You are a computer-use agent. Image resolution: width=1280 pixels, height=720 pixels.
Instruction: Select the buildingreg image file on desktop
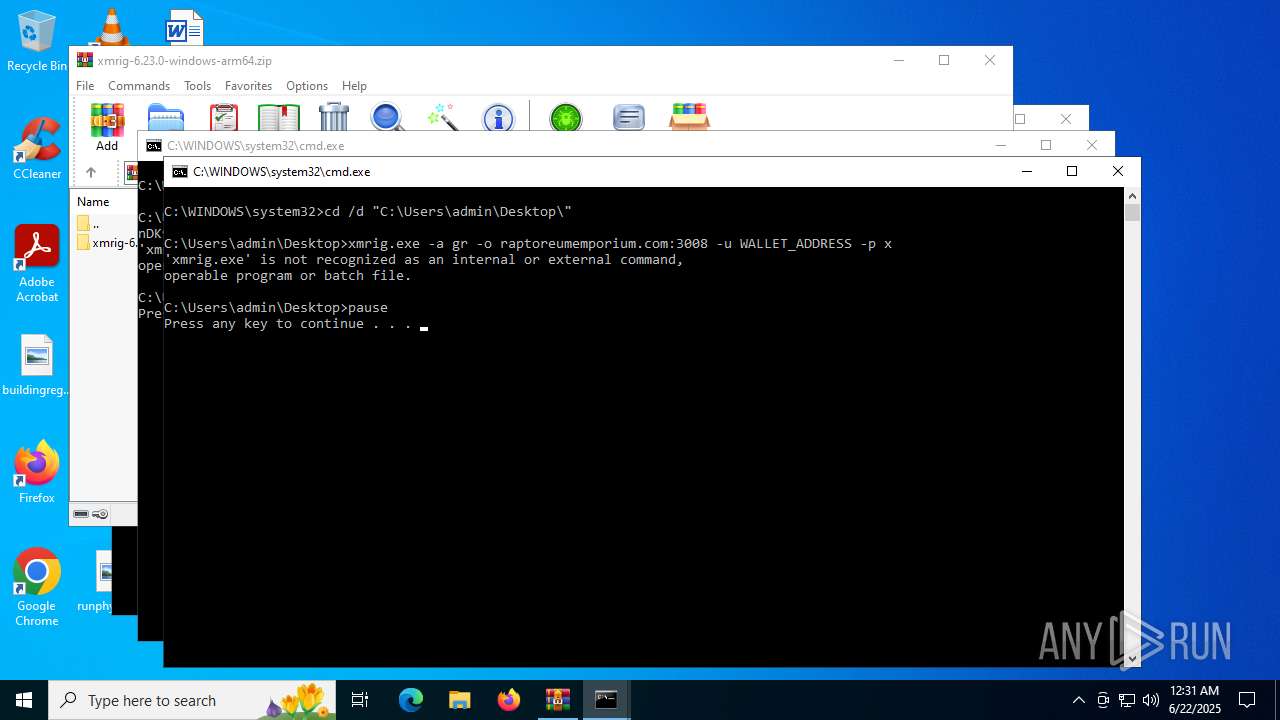coord(37,366)
